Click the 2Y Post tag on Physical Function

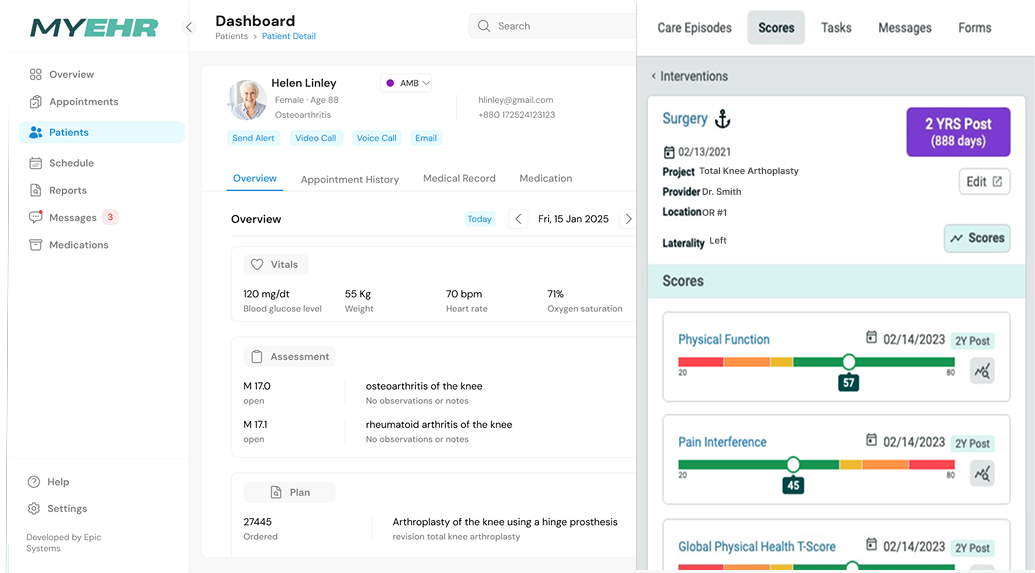tap(972, 341)
